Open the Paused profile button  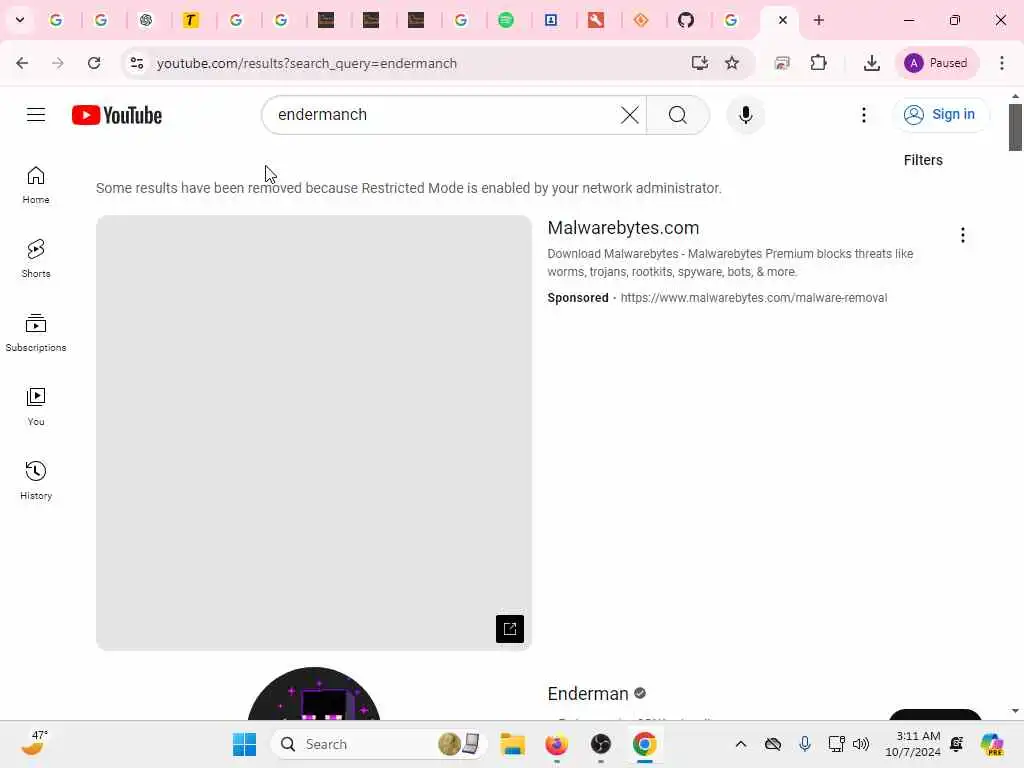click(x=936, y=63)
